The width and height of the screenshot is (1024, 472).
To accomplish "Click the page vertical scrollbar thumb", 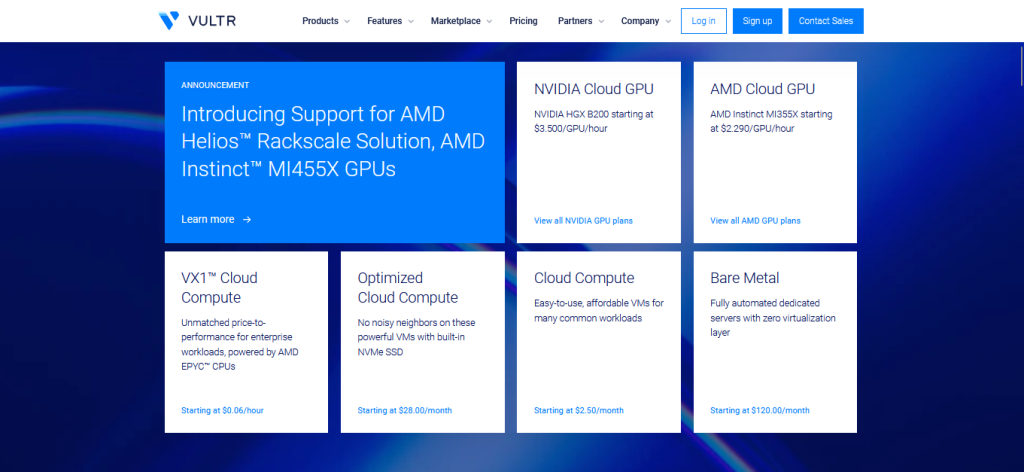I will click(1021, 64).
